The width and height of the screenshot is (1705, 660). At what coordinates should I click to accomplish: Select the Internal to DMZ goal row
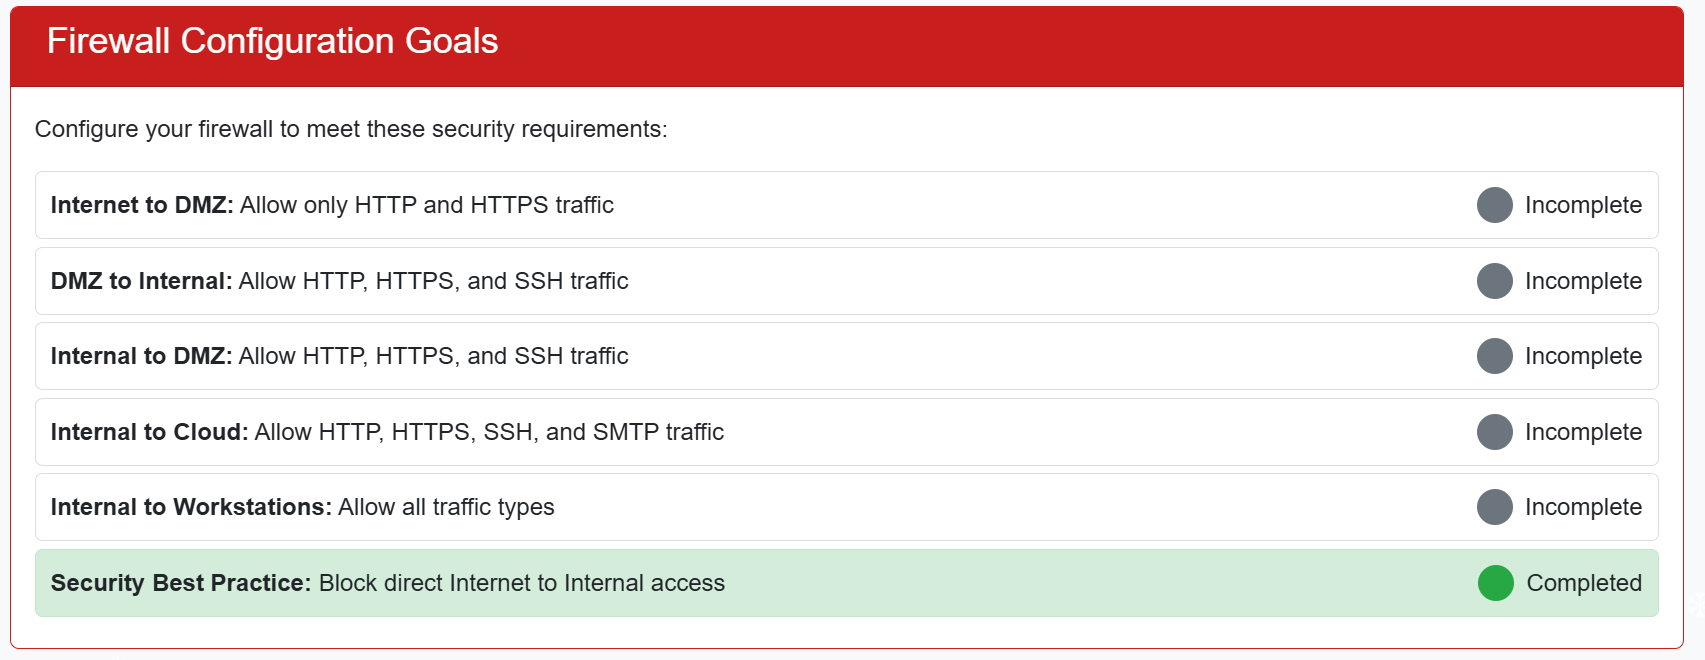click(x=846, y=356)
